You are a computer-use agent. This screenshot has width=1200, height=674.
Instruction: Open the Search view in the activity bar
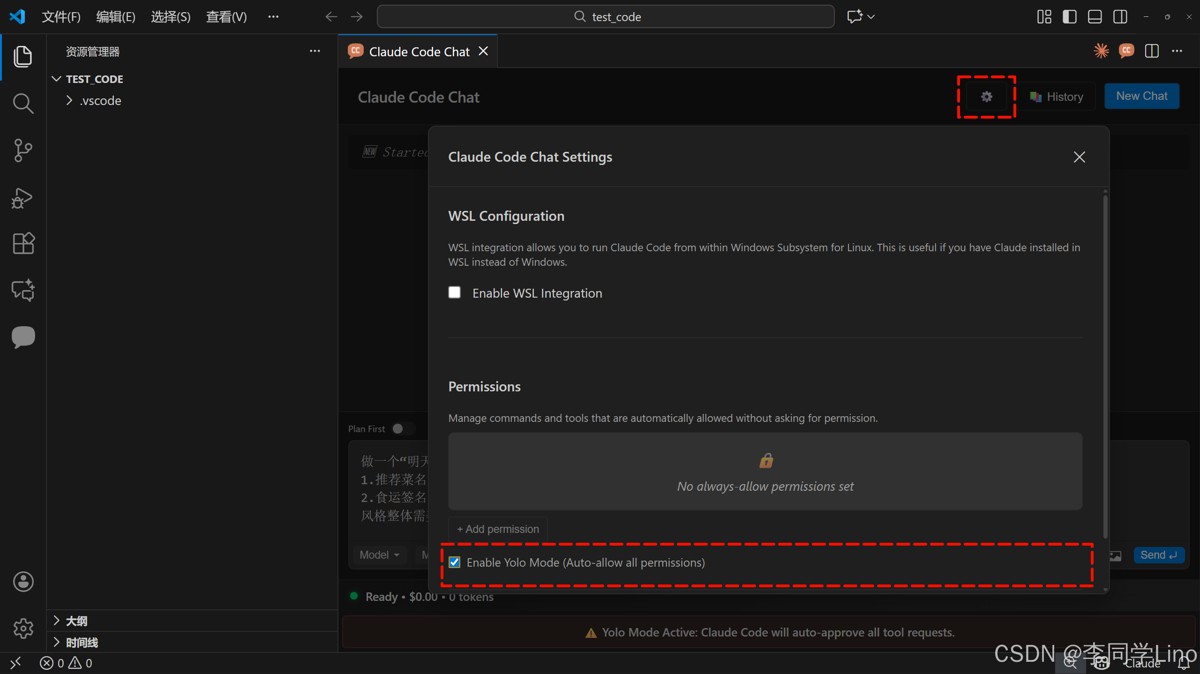pyautogui.click(x=23, y=103)
